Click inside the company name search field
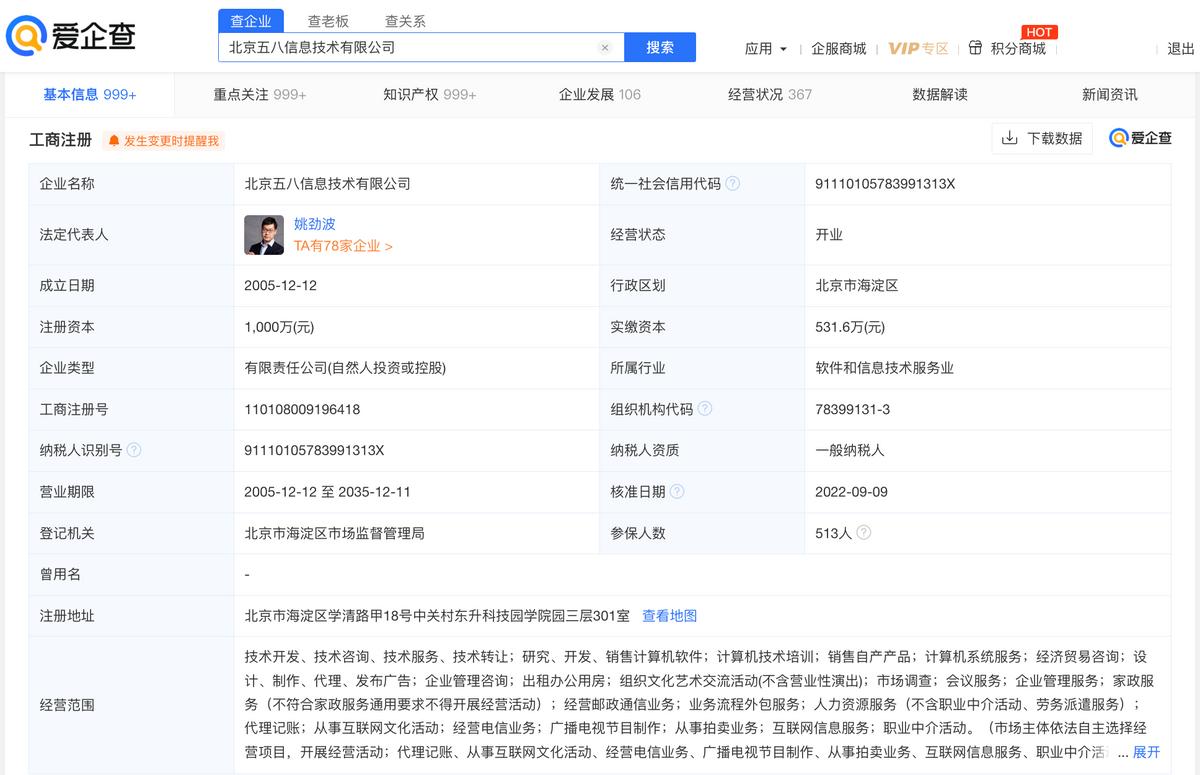This screenshot has height=775, width=1200. coord(400,47)
